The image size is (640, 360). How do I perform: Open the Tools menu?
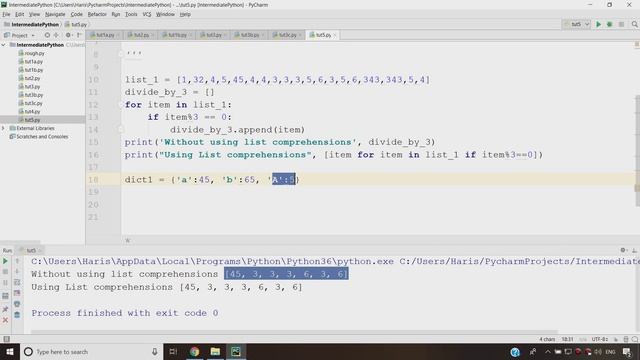[x=131, y=14]
